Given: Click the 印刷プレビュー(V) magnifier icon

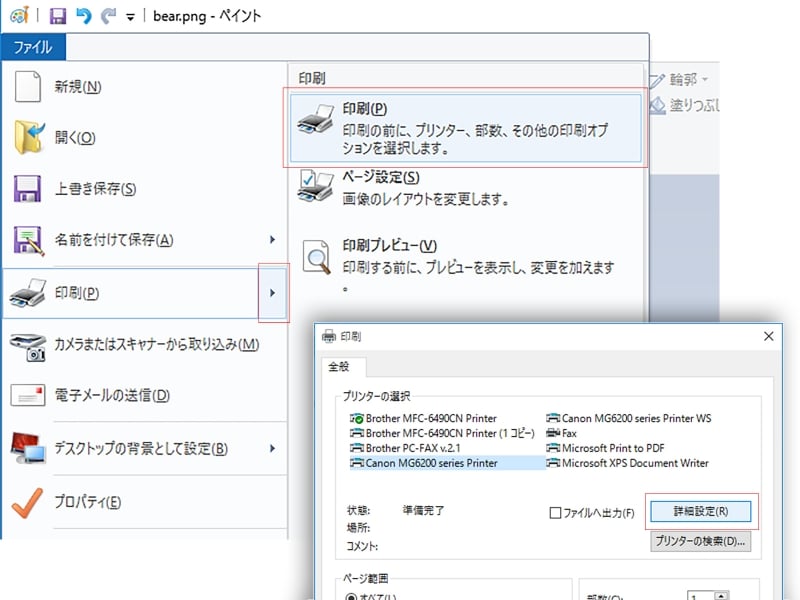Looking at the screenshot, I should [x=317, y=257].
